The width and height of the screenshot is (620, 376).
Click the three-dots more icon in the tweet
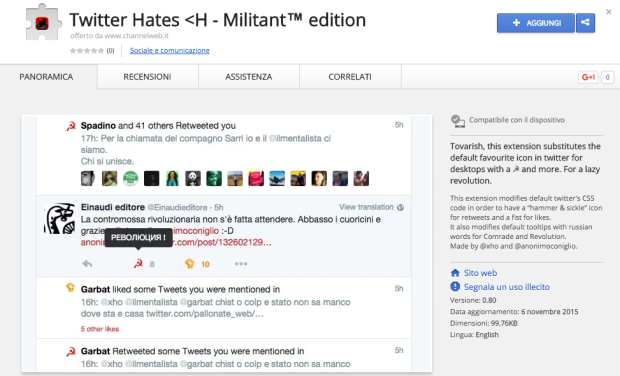[241, 264]
